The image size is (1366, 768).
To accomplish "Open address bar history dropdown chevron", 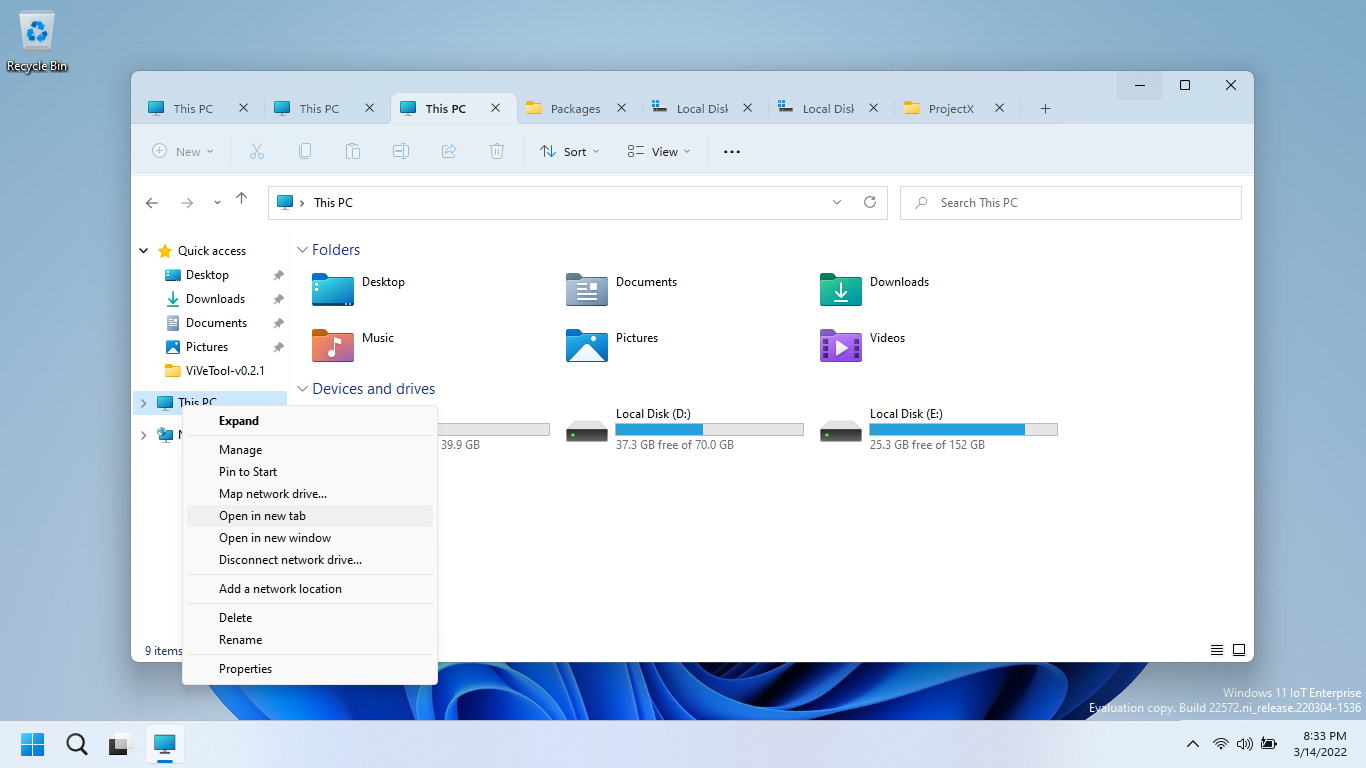I will pos(837,202).
